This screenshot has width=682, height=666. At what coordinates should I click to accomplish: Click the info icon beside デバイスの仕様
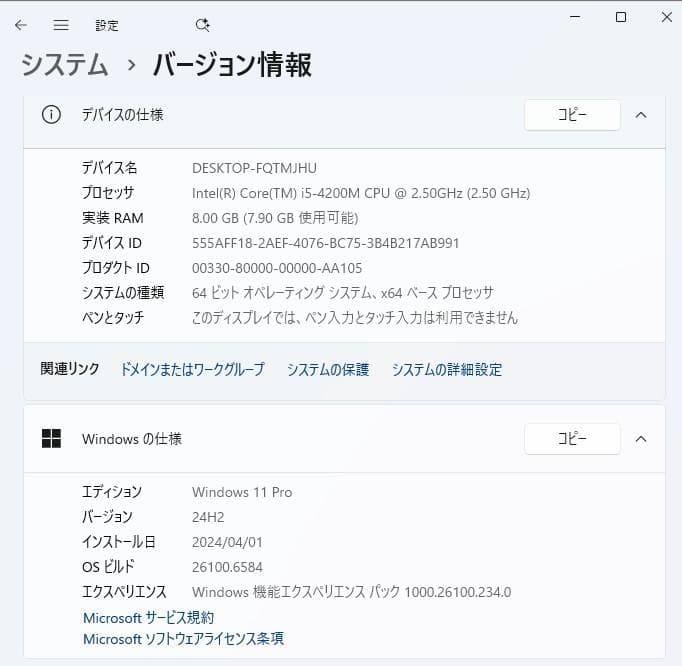pyautogui.click(x=51, y=115)
